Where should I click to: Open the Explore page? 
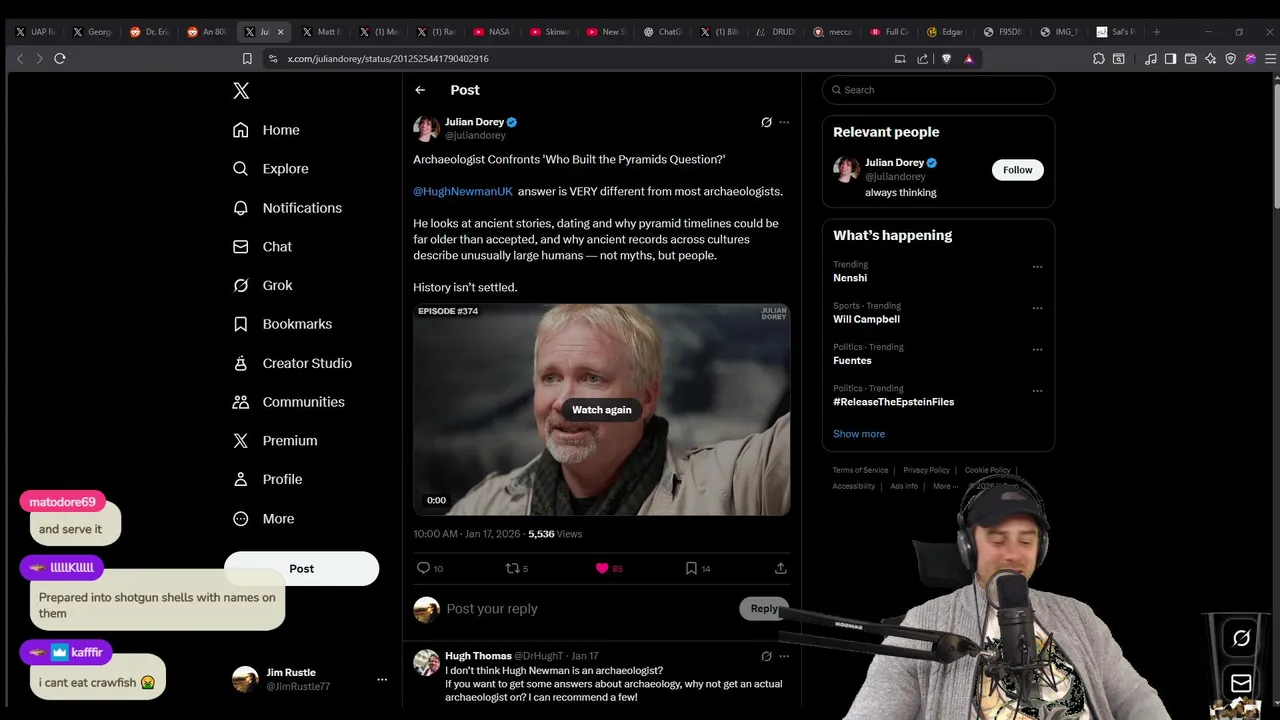[270, 169]
